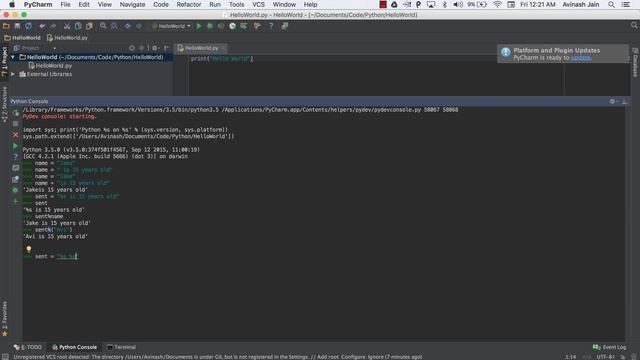Image resolution: width=640 pixels, height=360 pixels.
Task: Expand External Libraries tree node
Action: [13, 74]
